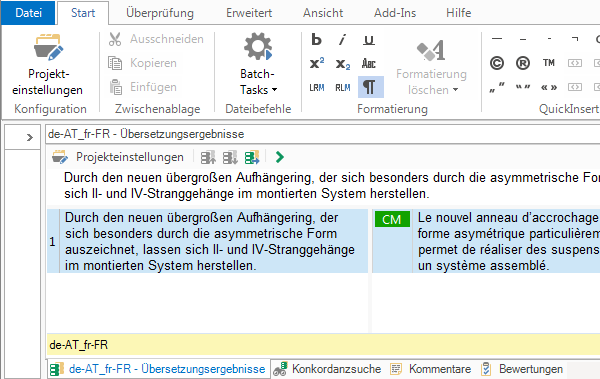Image resolution: width=600 pixels, height=379 pixels.
Task: Open the Formatierung löschen dropdown
Action: [432, 67]
